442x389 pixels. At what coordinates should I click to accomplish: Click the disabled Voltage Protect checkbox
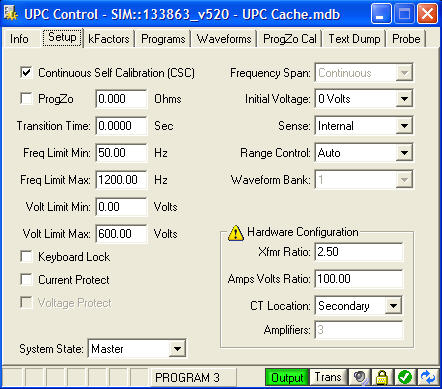coord(26,303)
